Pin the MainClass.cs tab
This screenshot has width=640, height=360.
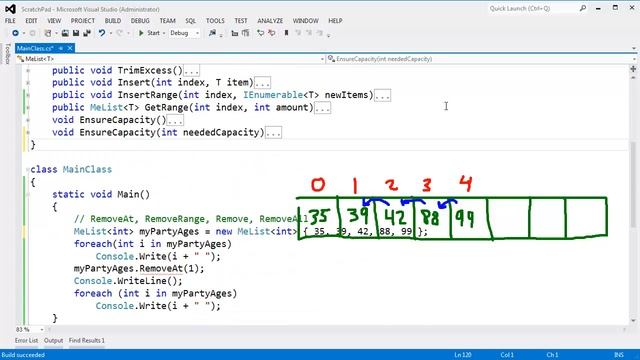[61, 48]
